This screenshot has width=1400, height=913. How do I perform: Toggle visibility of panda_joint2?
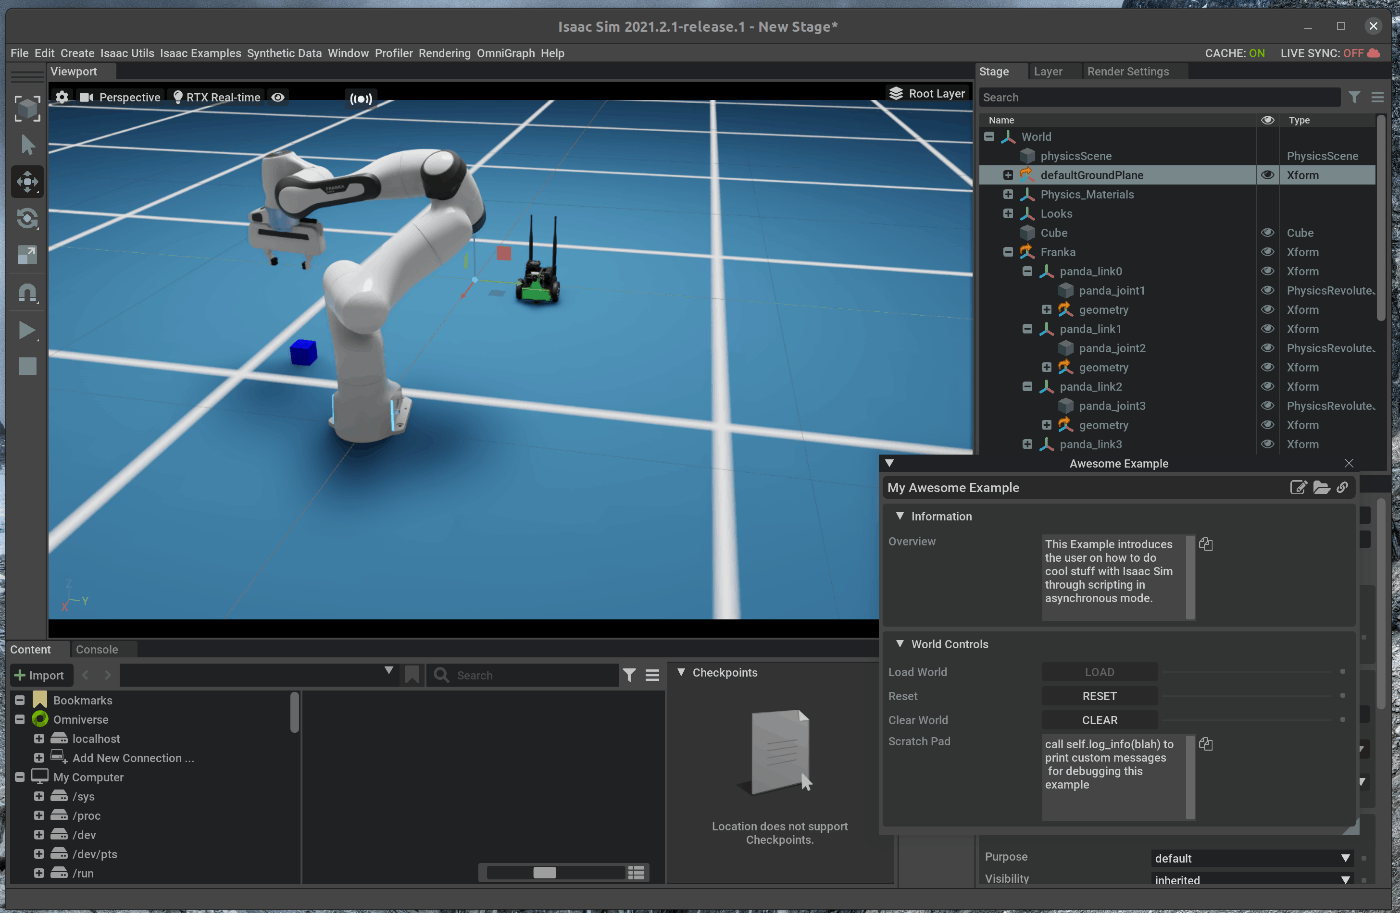(x=1268, y=348)
